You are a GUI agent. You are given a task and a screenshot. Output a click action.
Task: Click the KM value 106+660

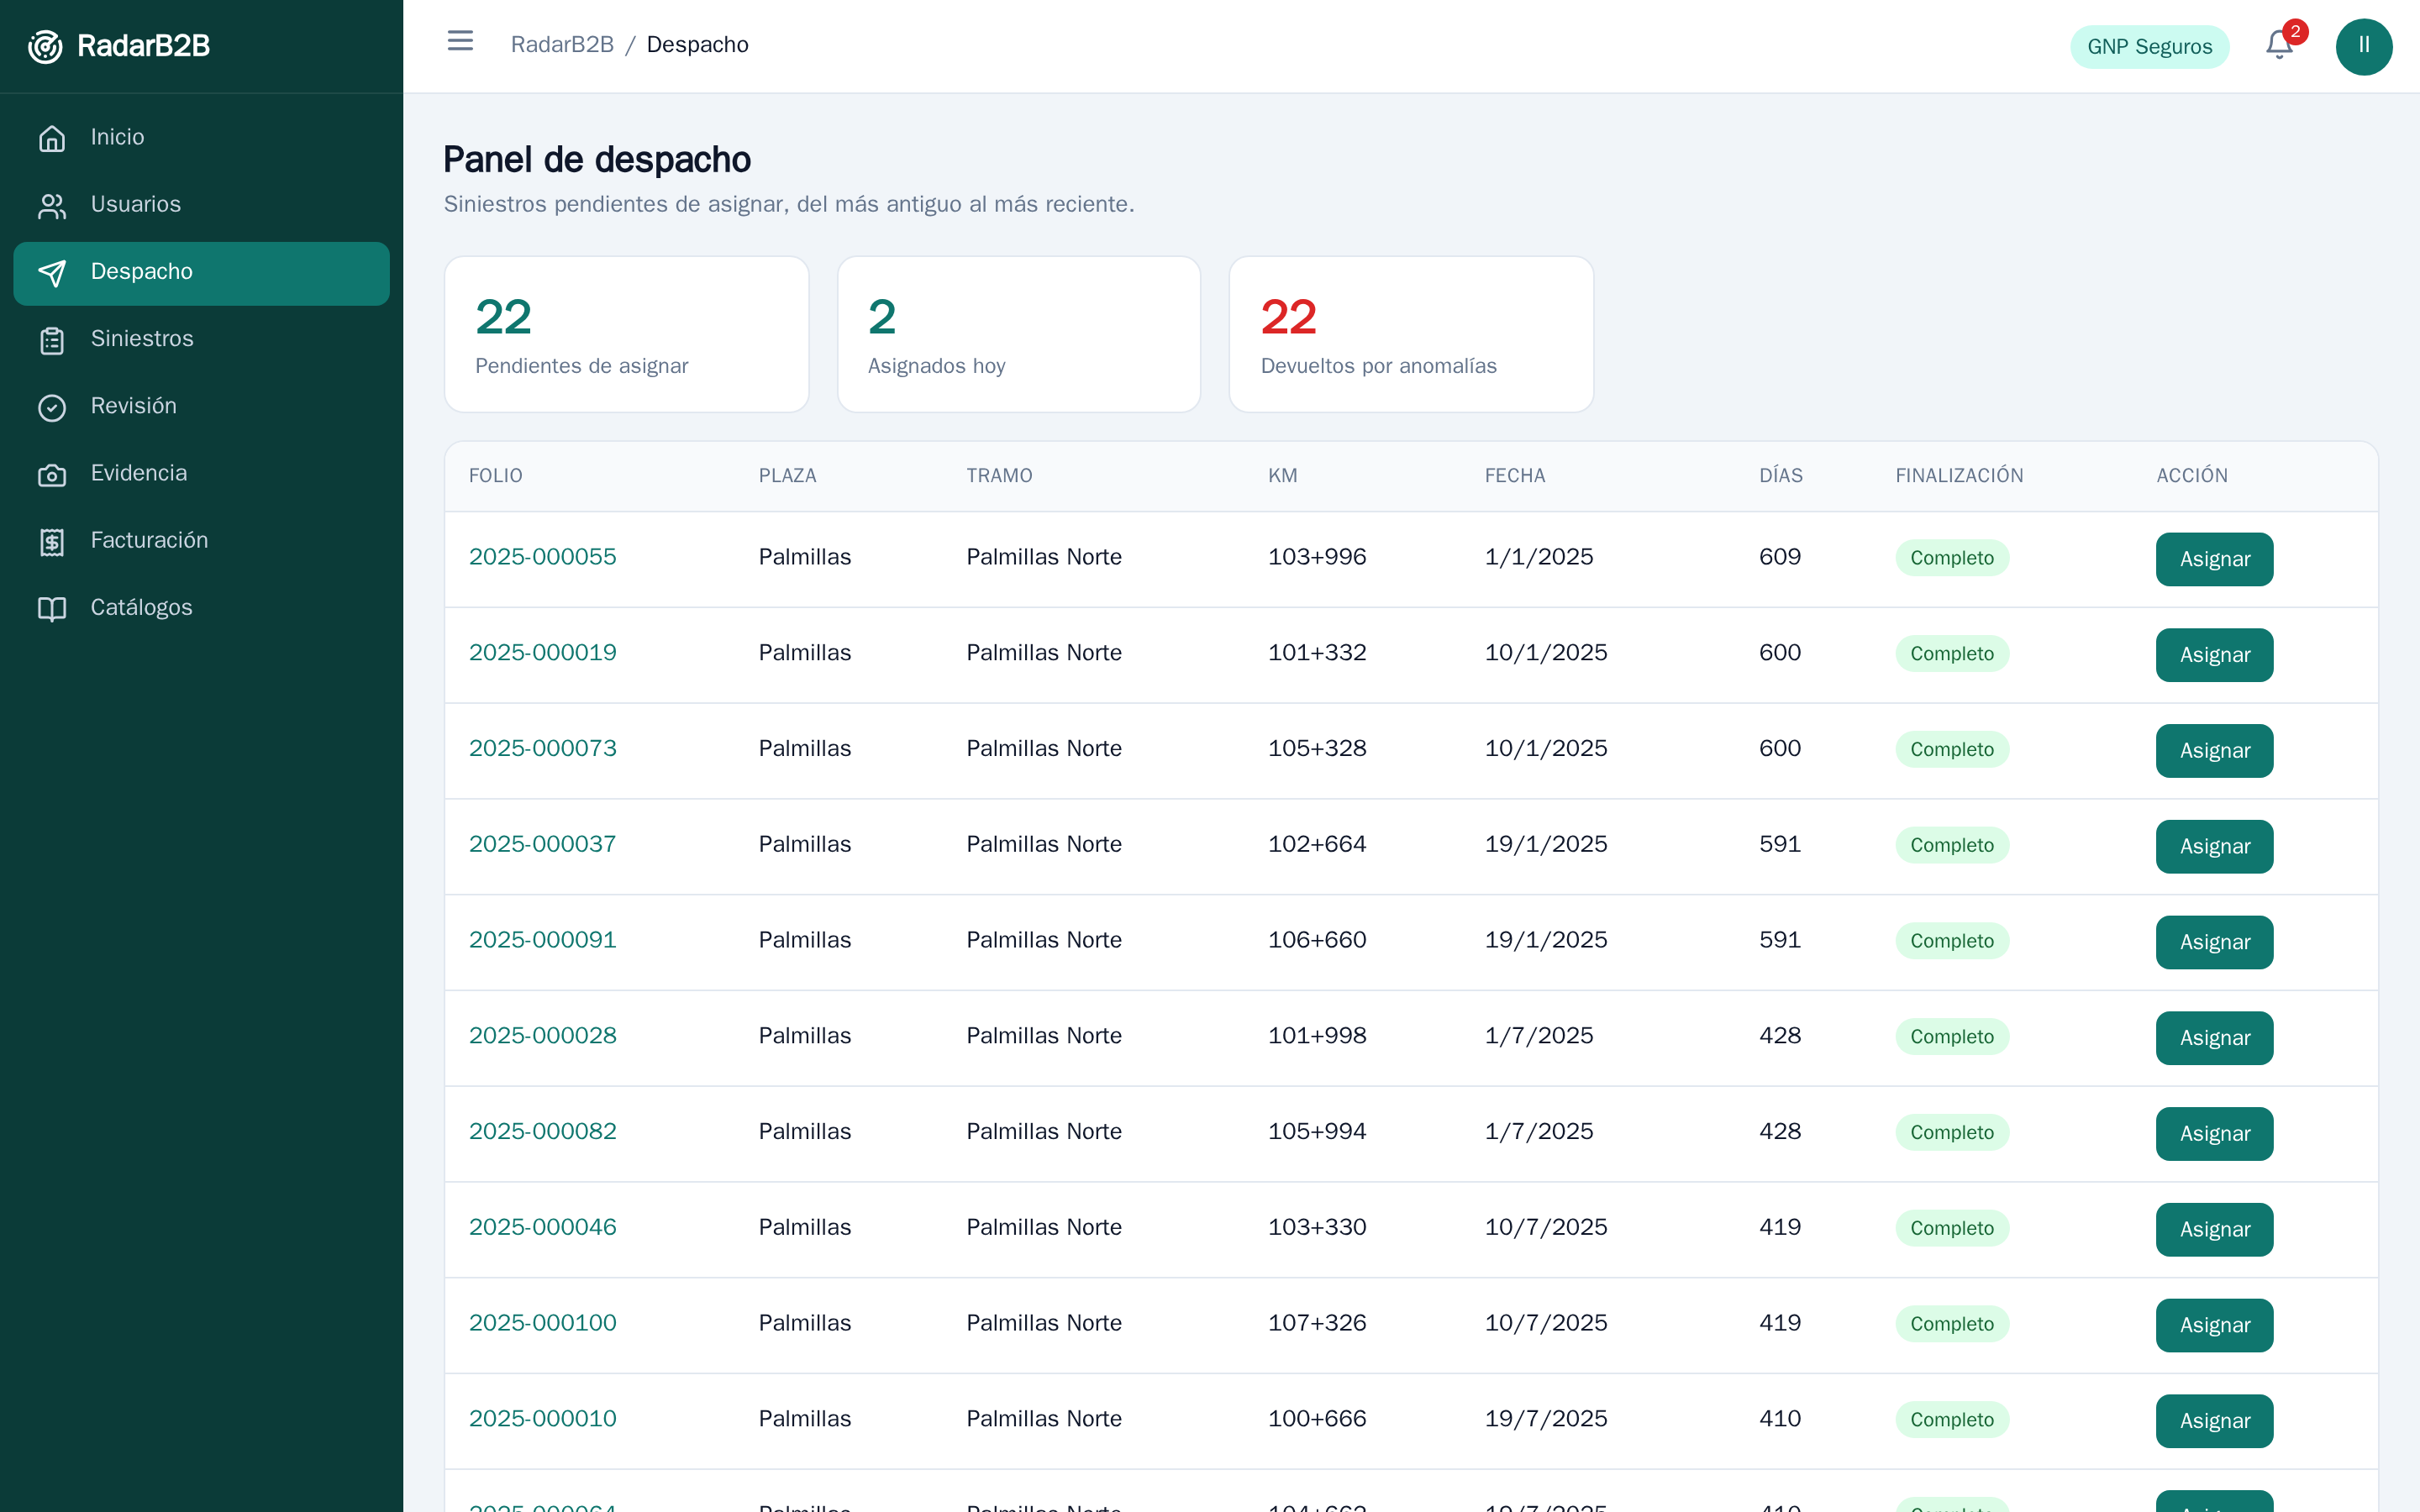[1317, 940]
